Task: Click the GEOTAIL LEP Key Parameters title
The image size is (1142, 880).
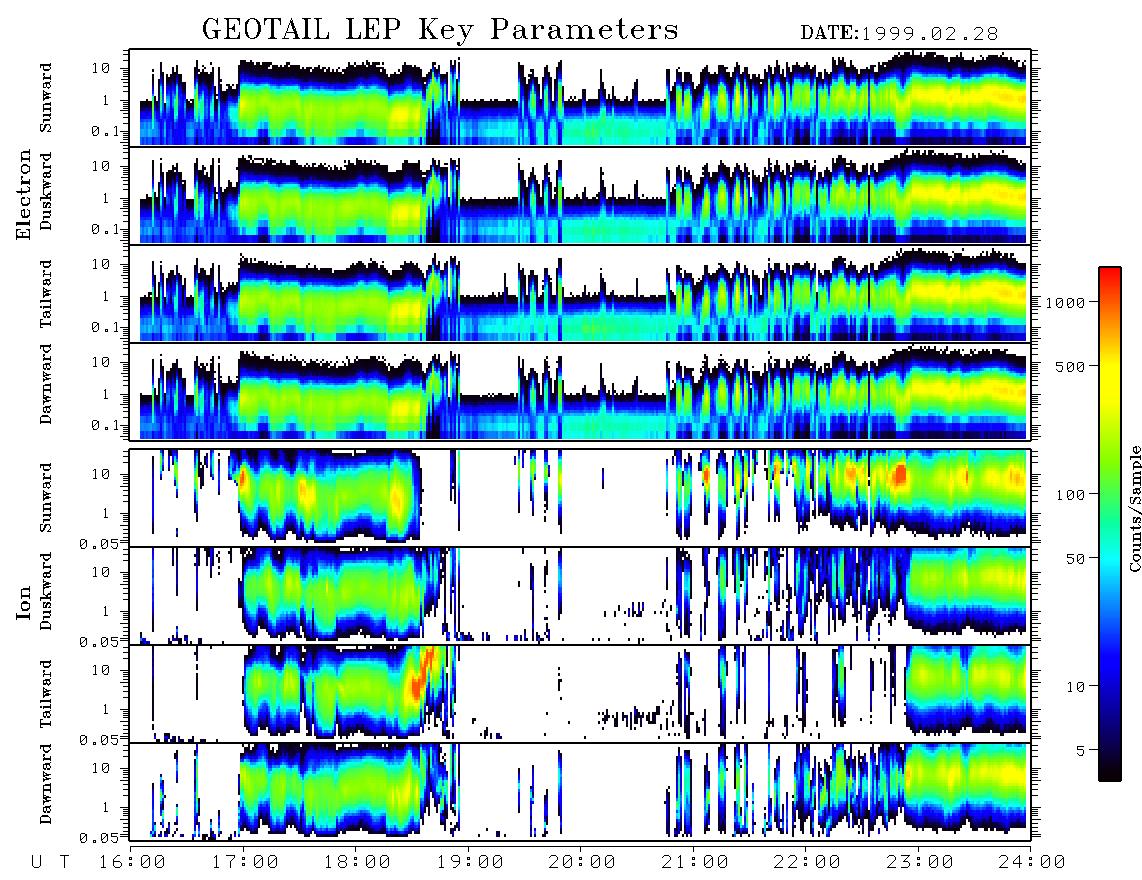Action: pos(440,31)
